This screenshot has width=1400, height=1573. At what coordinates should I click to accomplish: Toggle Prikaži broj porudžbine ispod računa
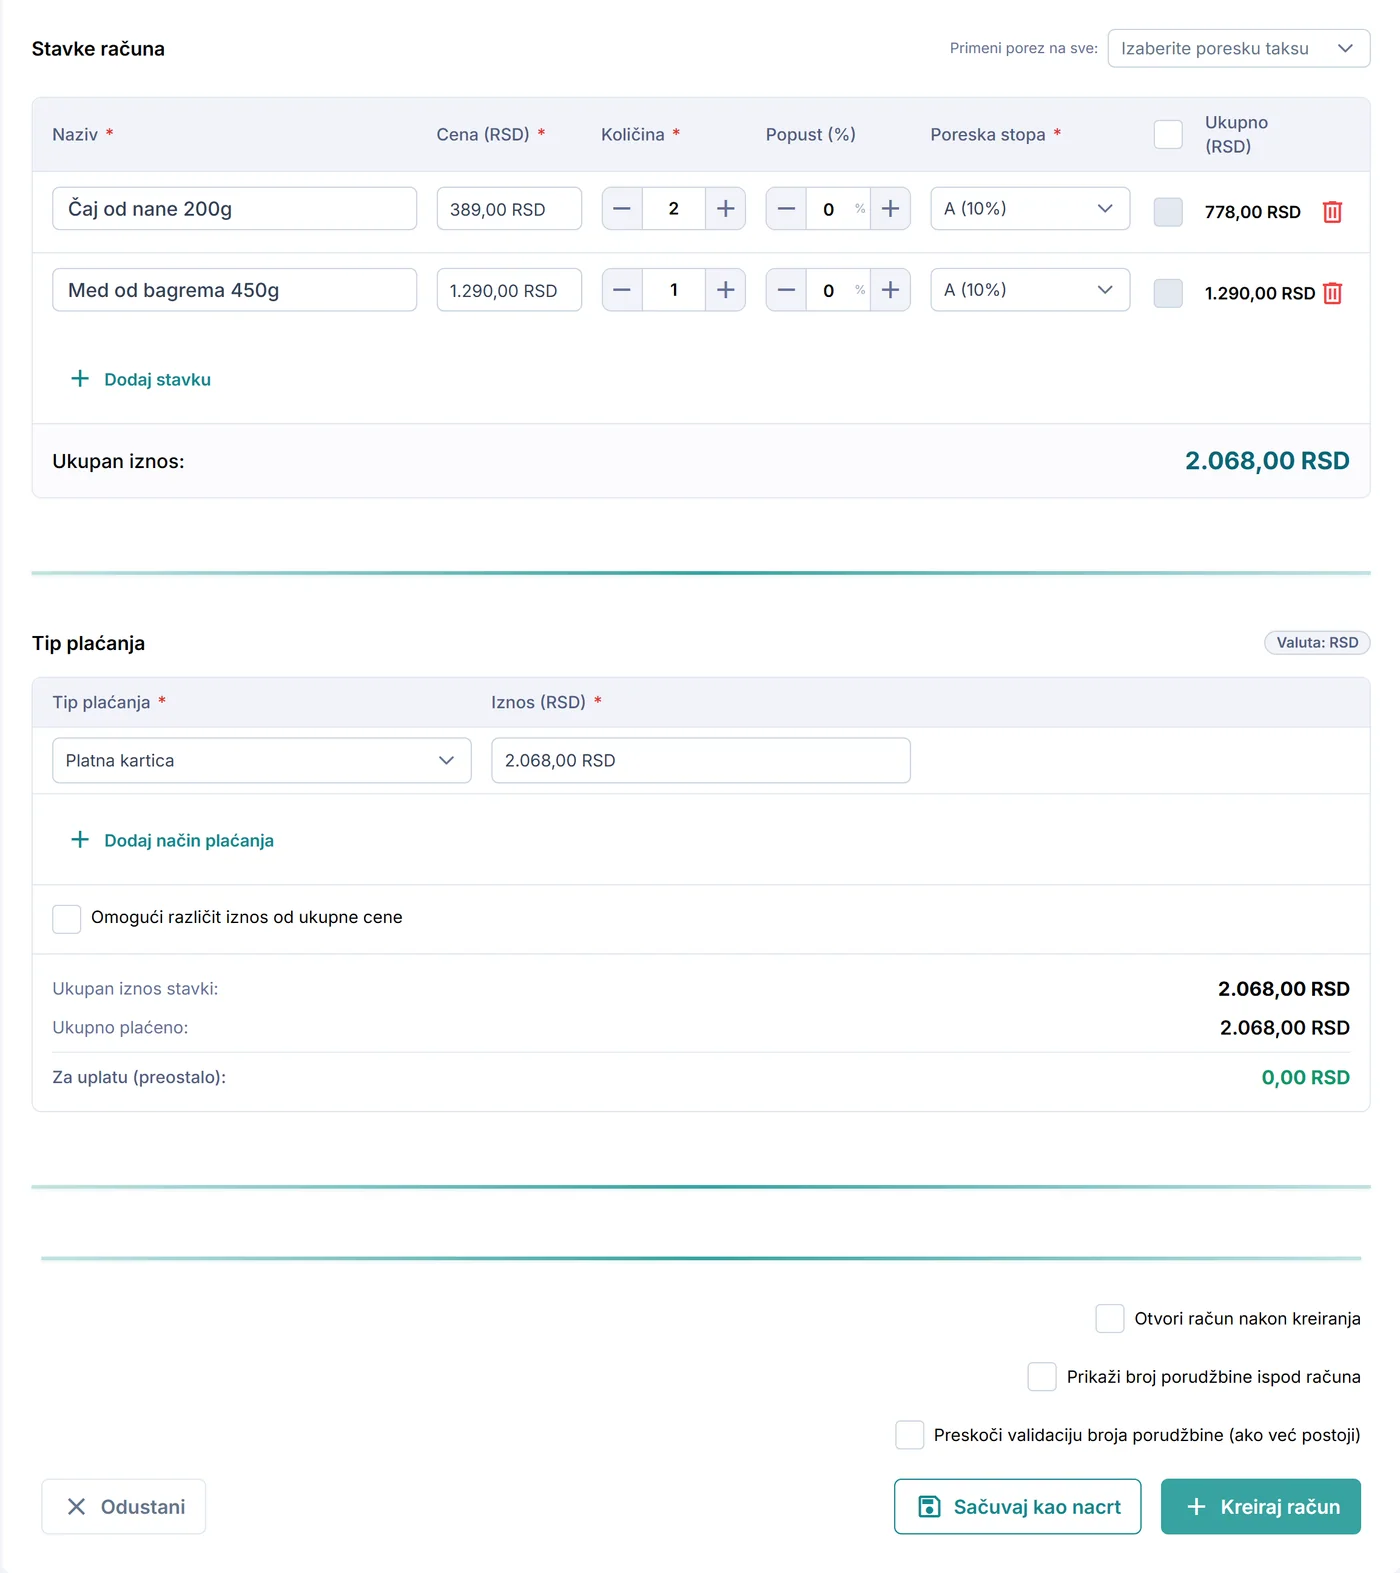1042,1376
